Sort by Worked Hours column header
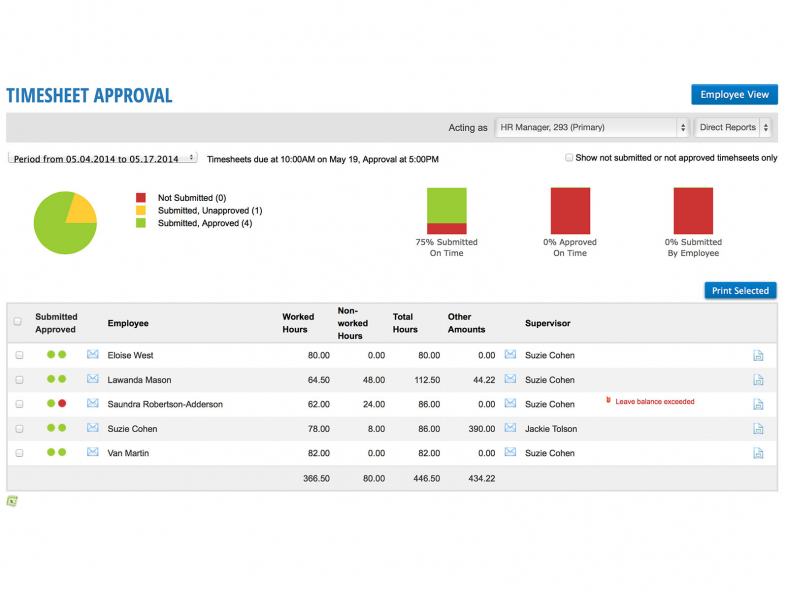This screenshot has height=591, width=788. 298,323
